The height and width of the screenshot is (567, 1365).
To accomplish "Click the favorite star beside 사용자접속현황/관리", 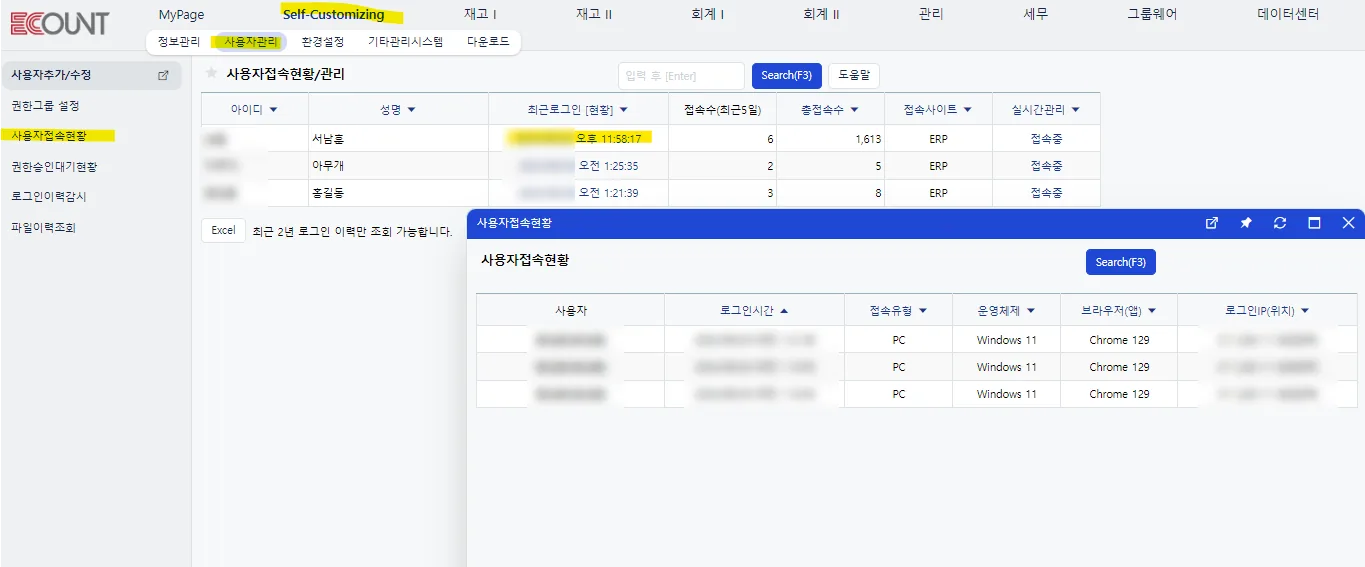I will 211,73.
